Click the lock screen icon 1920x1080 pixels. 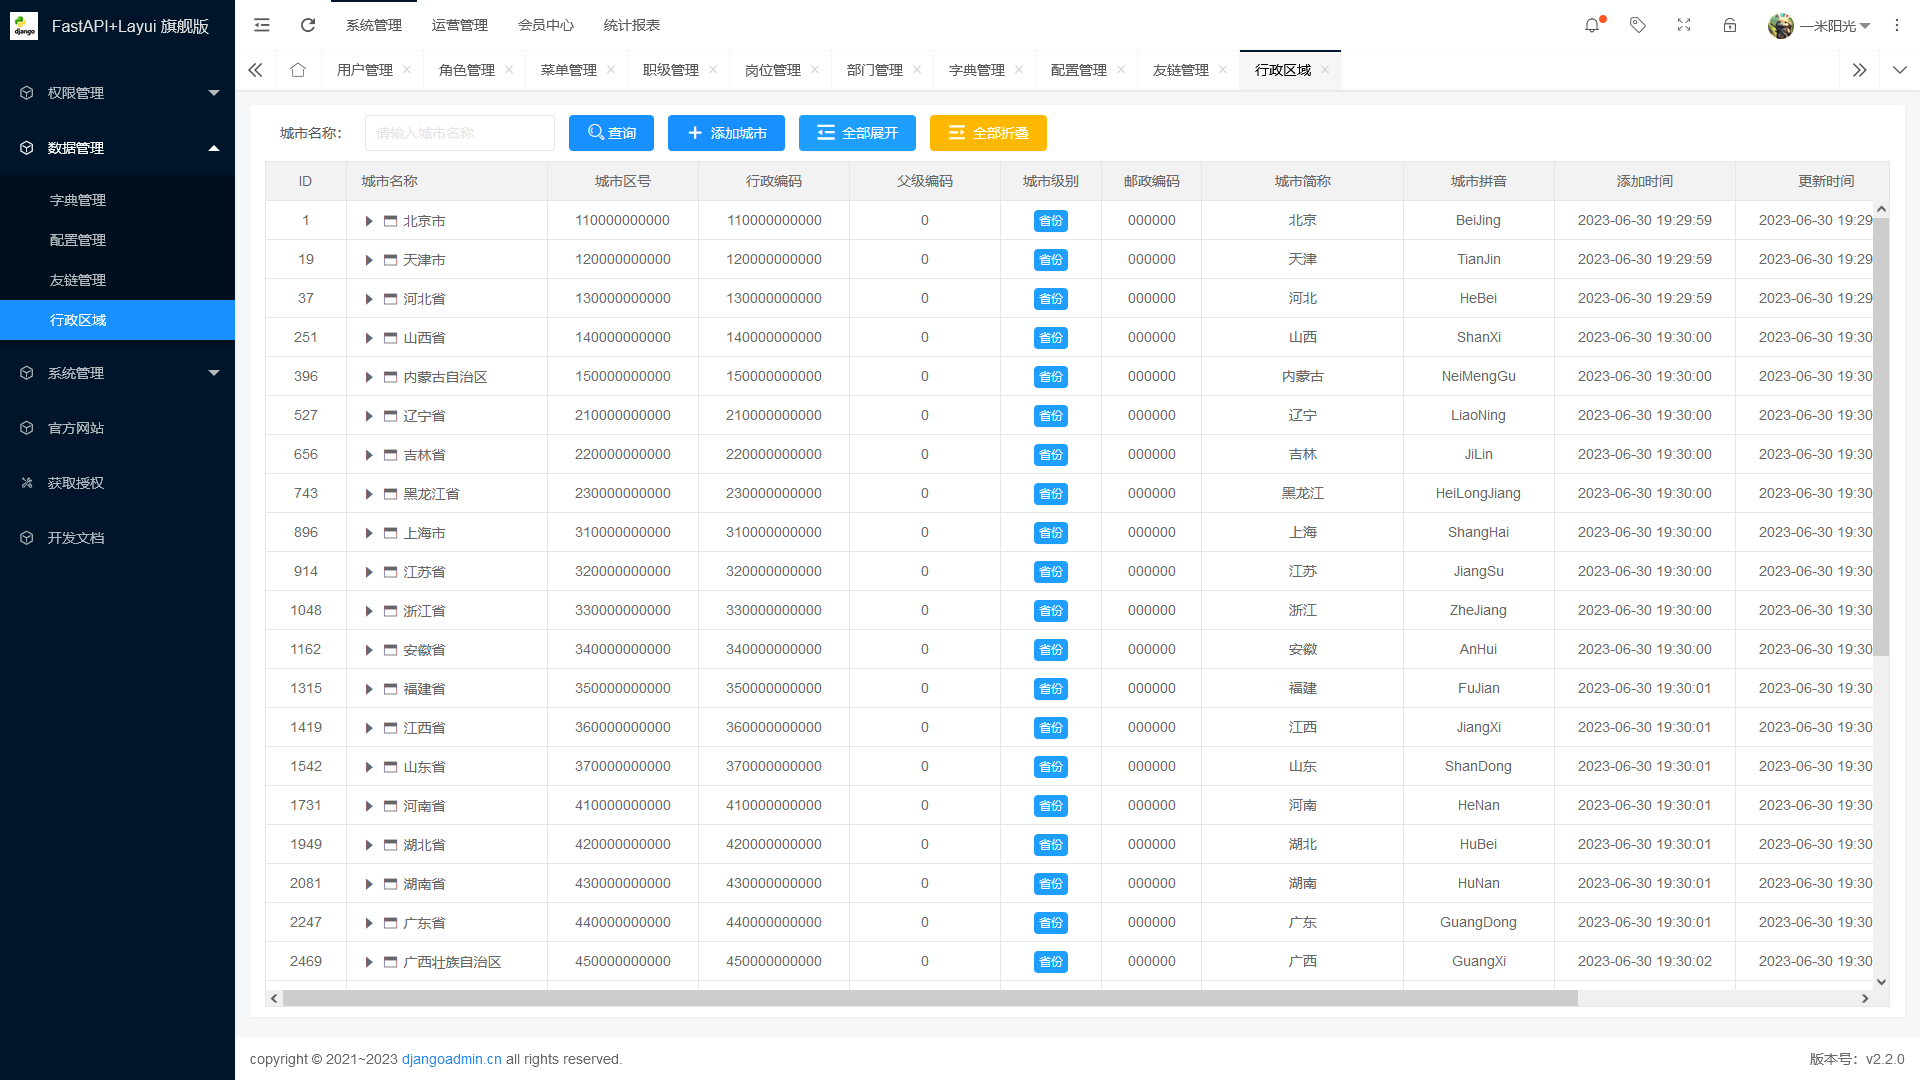point(1730,25)
